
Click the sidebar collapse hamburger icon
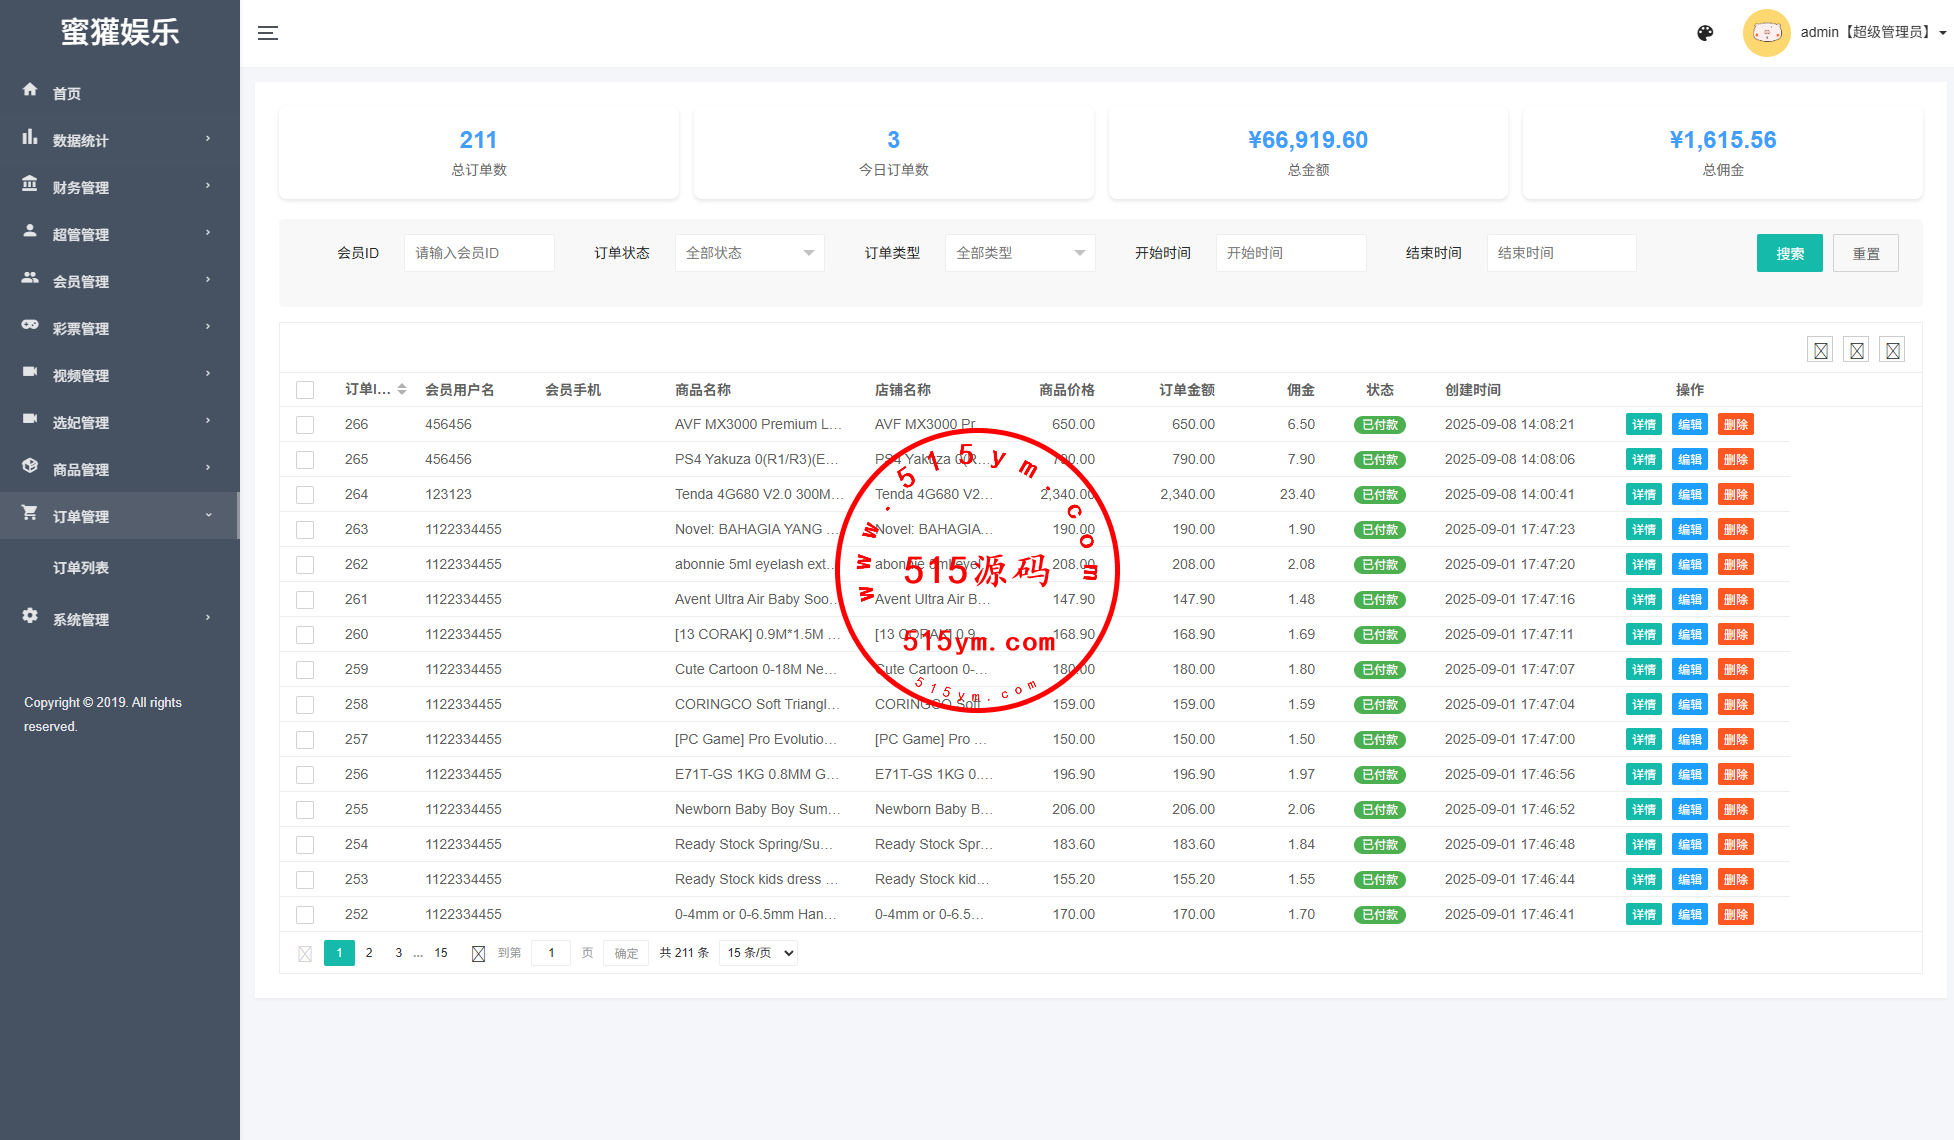pos(267,33)
